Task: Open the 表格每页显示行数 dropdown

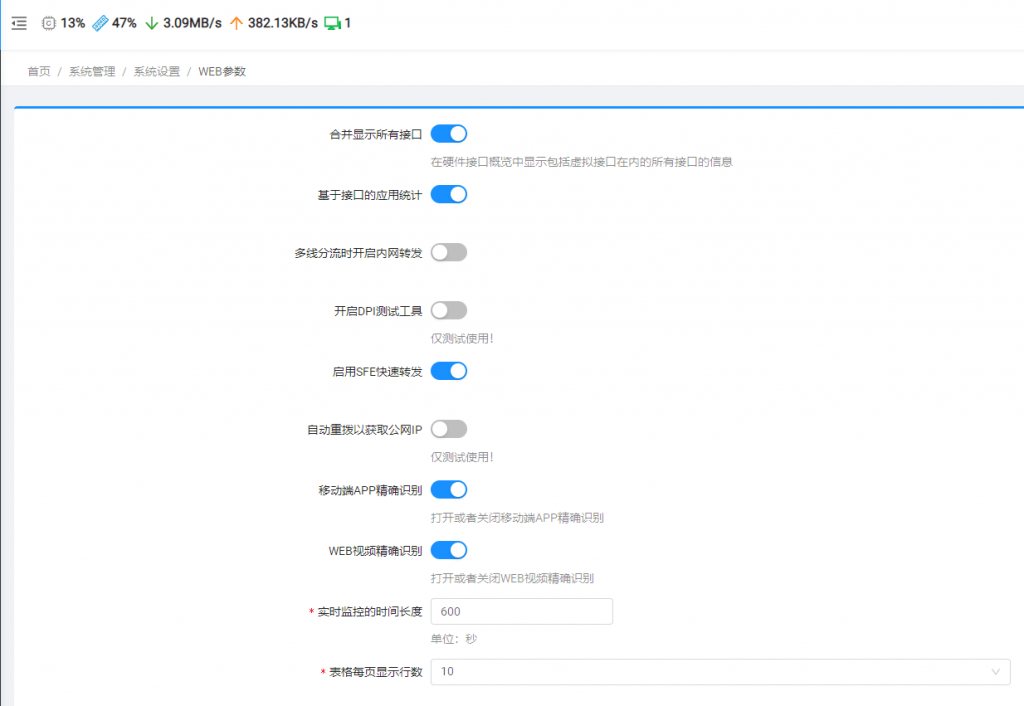Action: pos(720,672)
